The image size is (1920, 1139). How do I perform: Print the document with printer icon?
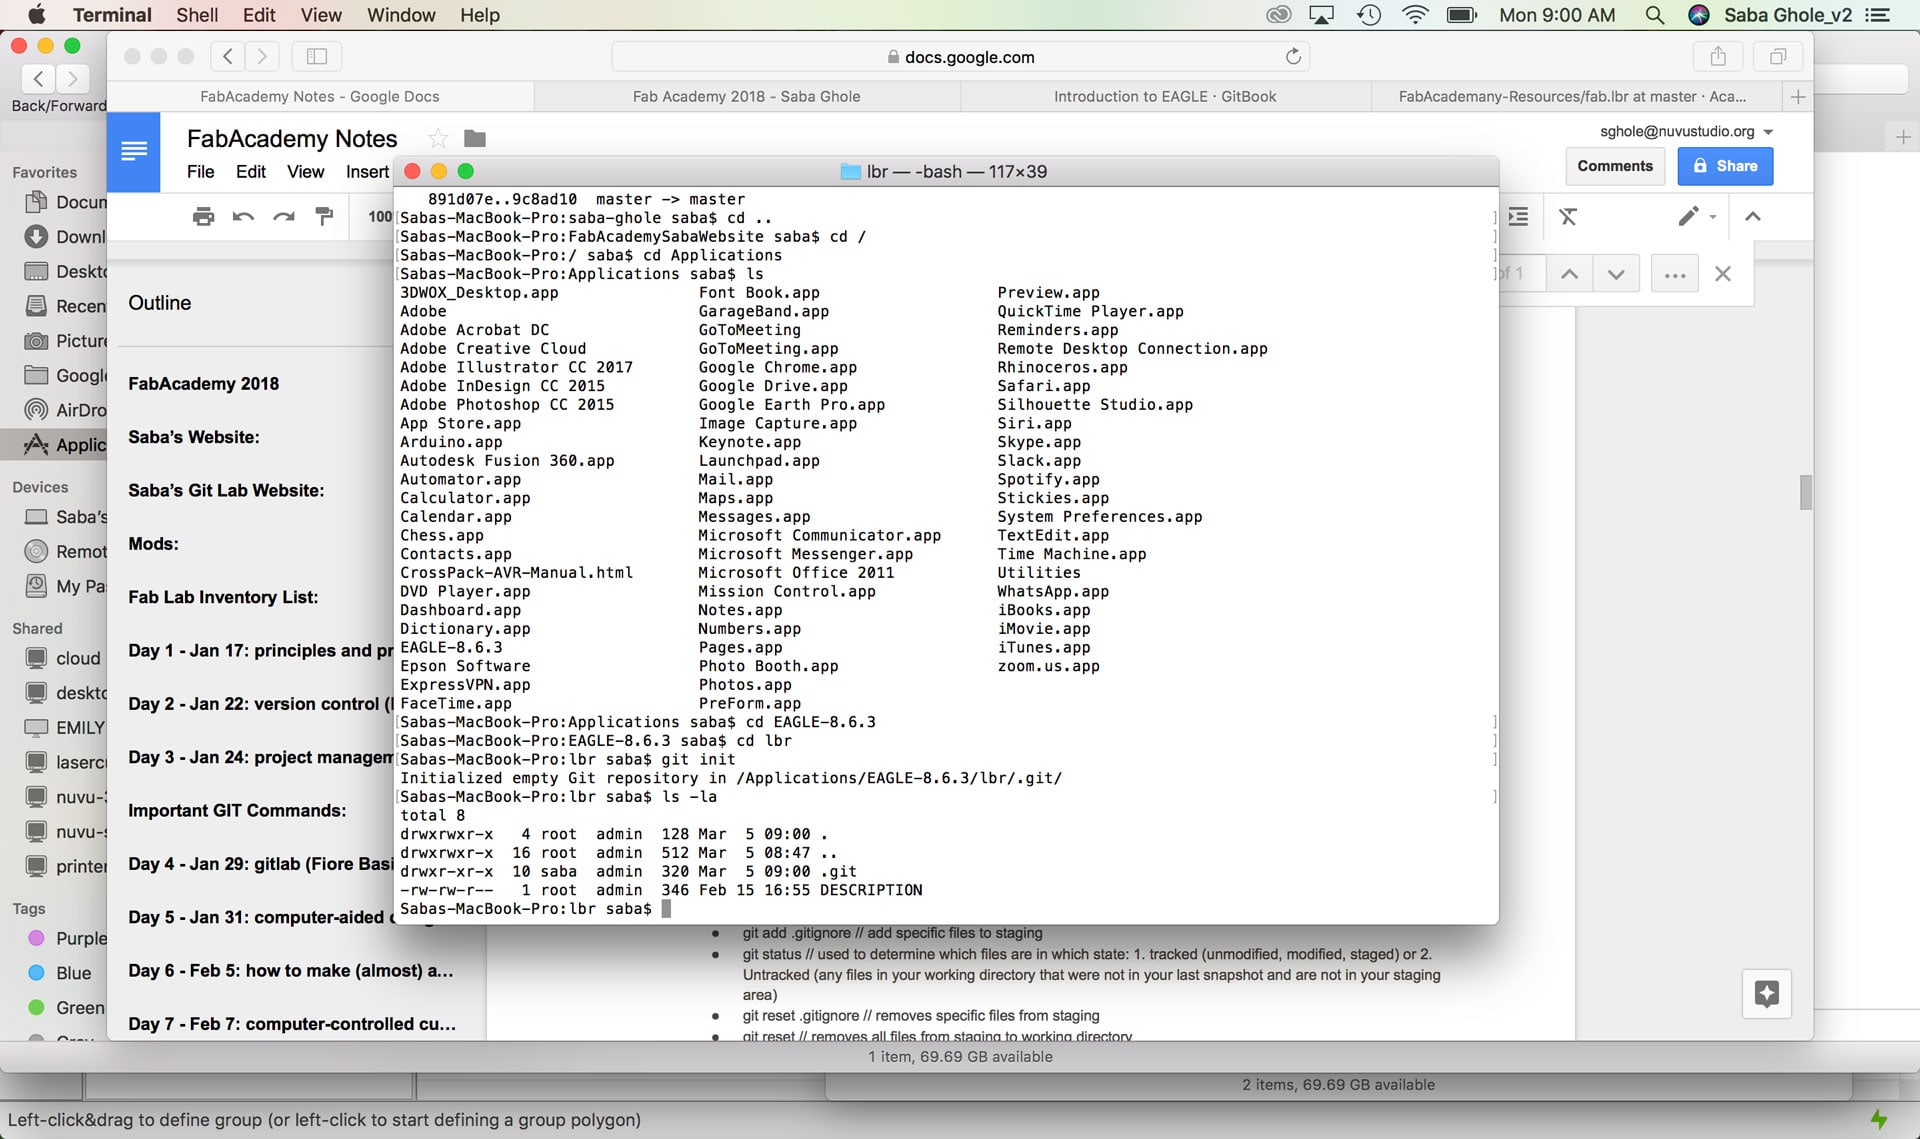203,216
